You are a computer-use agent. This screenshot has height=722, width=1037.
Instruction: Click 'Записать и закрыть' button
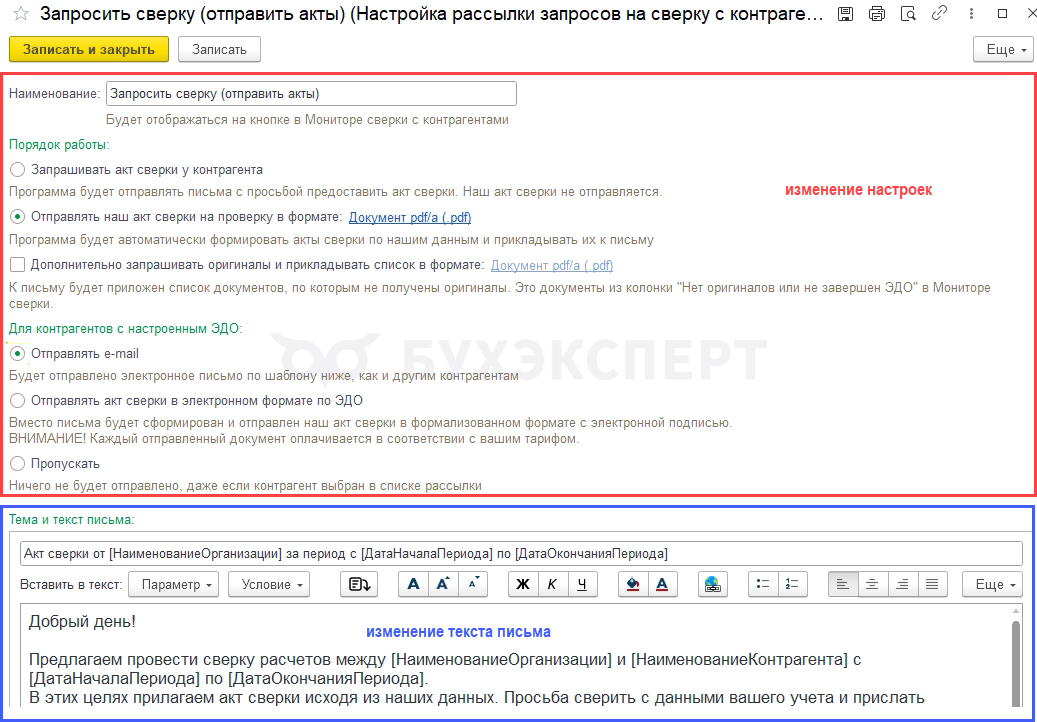click(89, 50)
